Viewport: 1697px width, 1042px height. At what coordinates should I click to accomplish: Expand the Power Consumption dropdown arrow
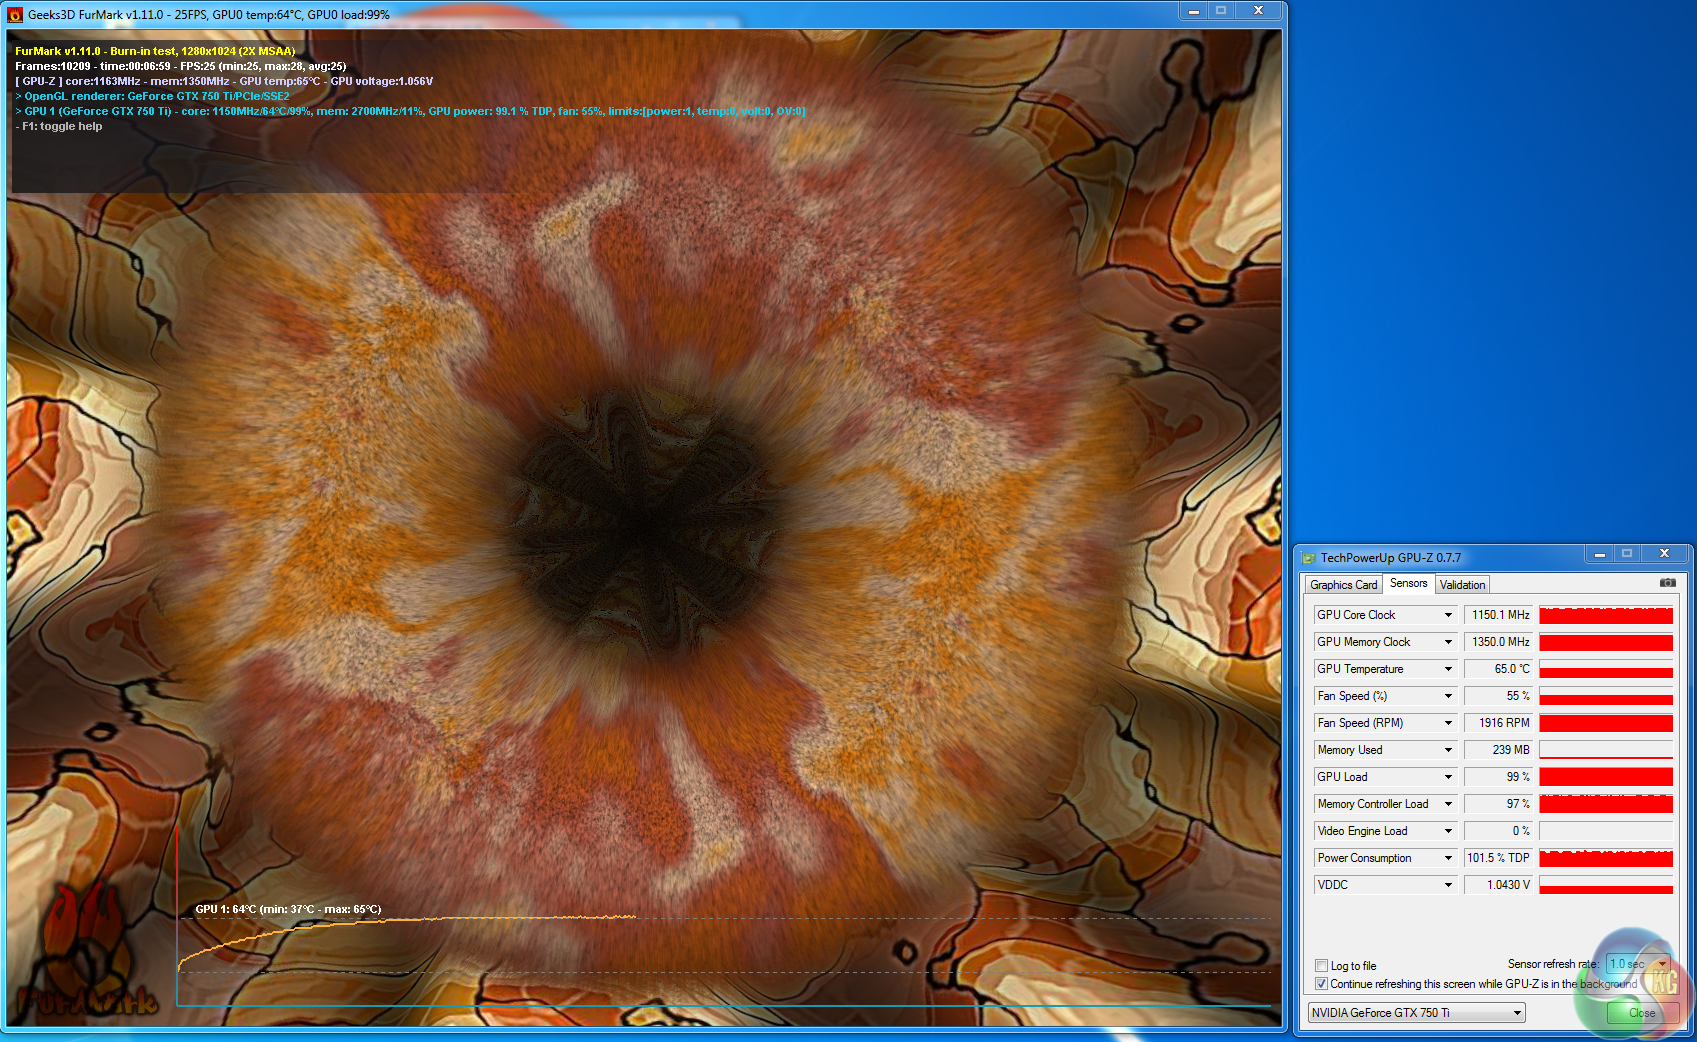tap(1447, 858)
